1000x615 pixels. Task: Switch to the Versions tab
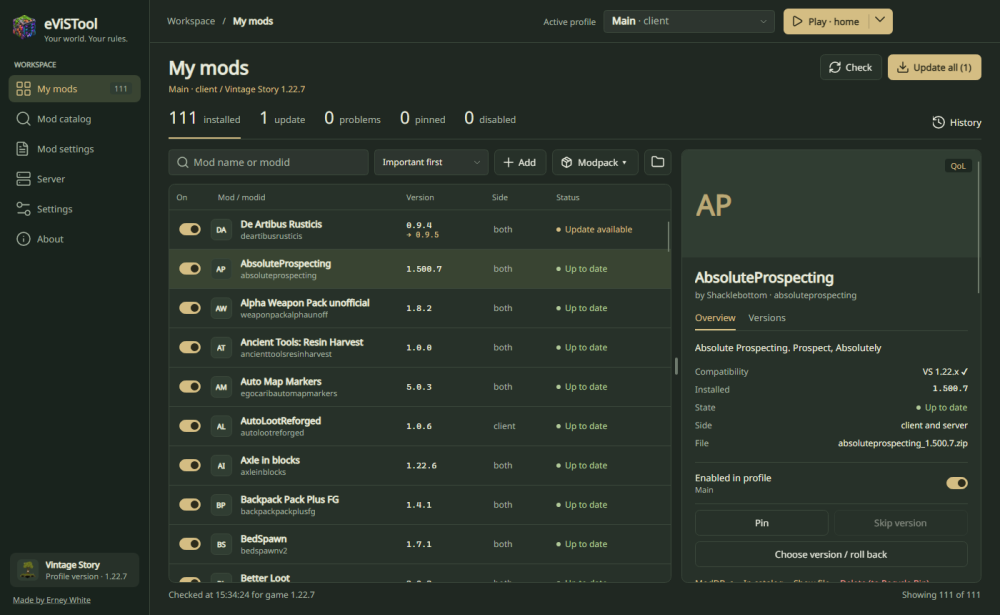(x=767, y=318)
